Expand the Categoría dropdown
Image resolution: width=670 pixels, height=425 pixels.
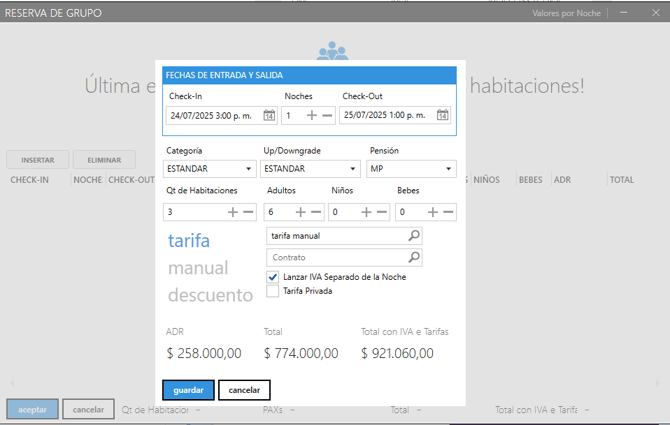click(249, 169)
